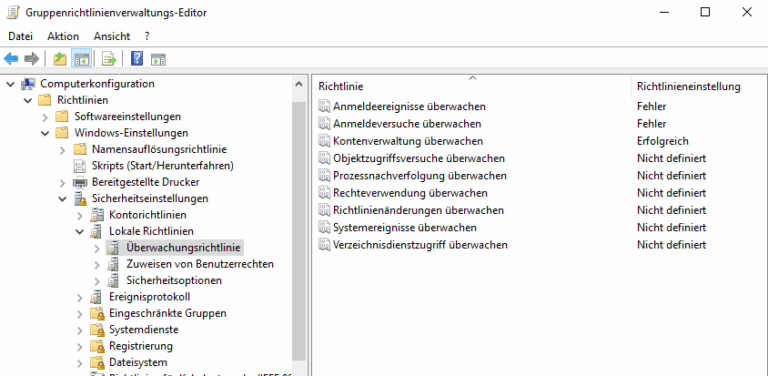Screen dimensions: 768x376
Task: Open the Aktion menu
Action: click(63, 36)
